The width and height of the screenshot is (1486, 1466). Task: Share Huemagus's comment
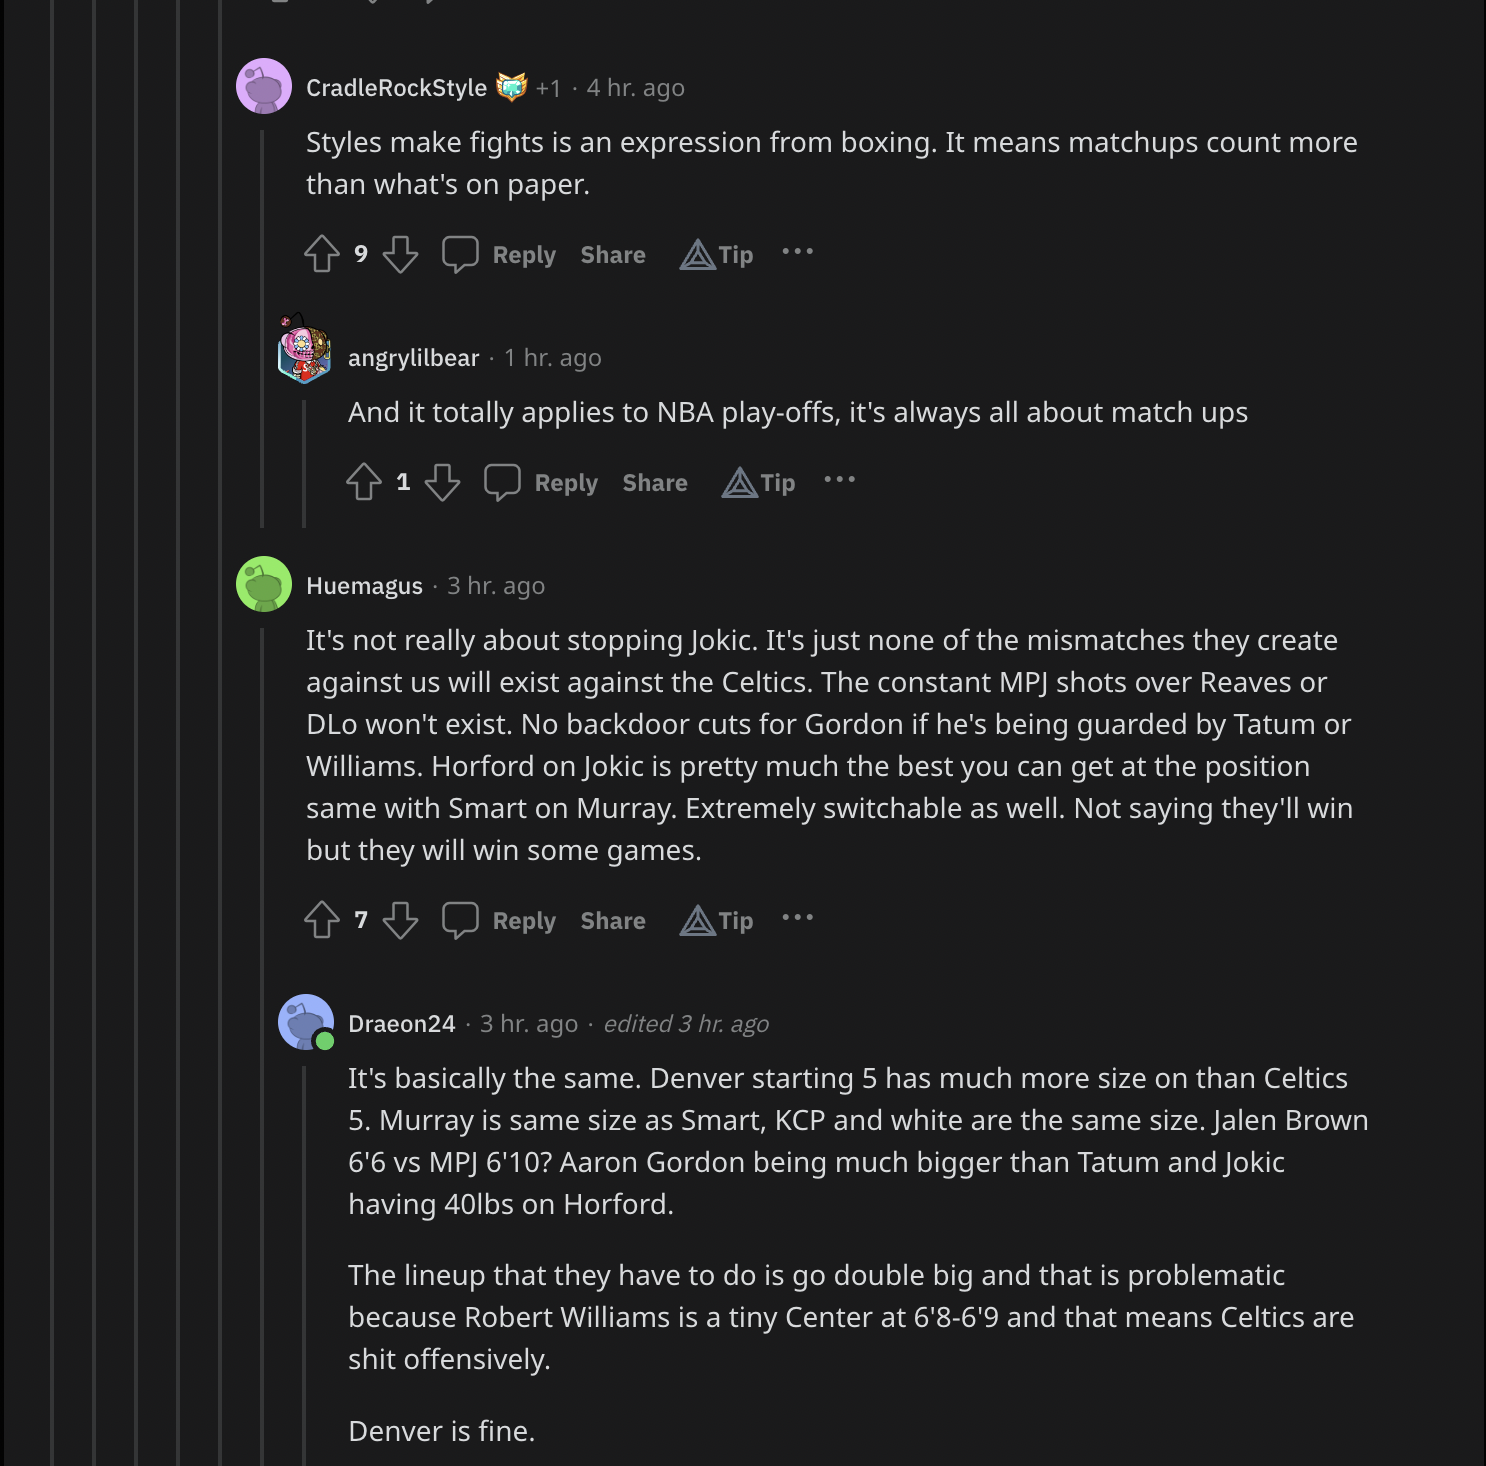(x=613, y=921)
